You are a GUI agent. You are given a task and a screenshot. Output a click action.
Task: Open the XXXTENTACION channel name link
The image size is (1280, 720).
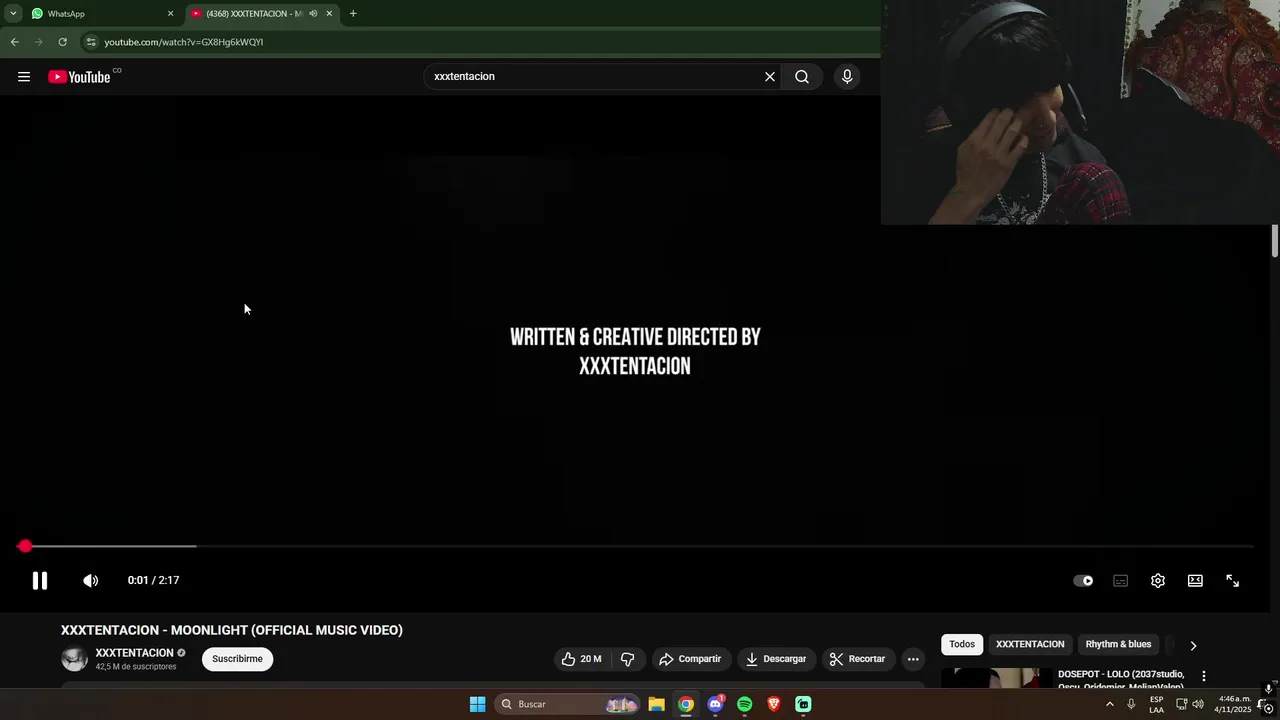[134, 653]
